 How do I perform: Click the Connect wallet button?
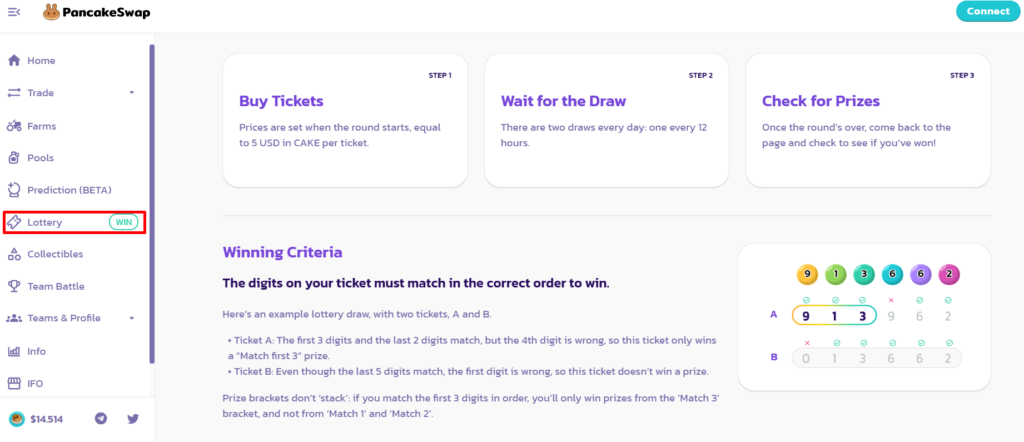988,12
